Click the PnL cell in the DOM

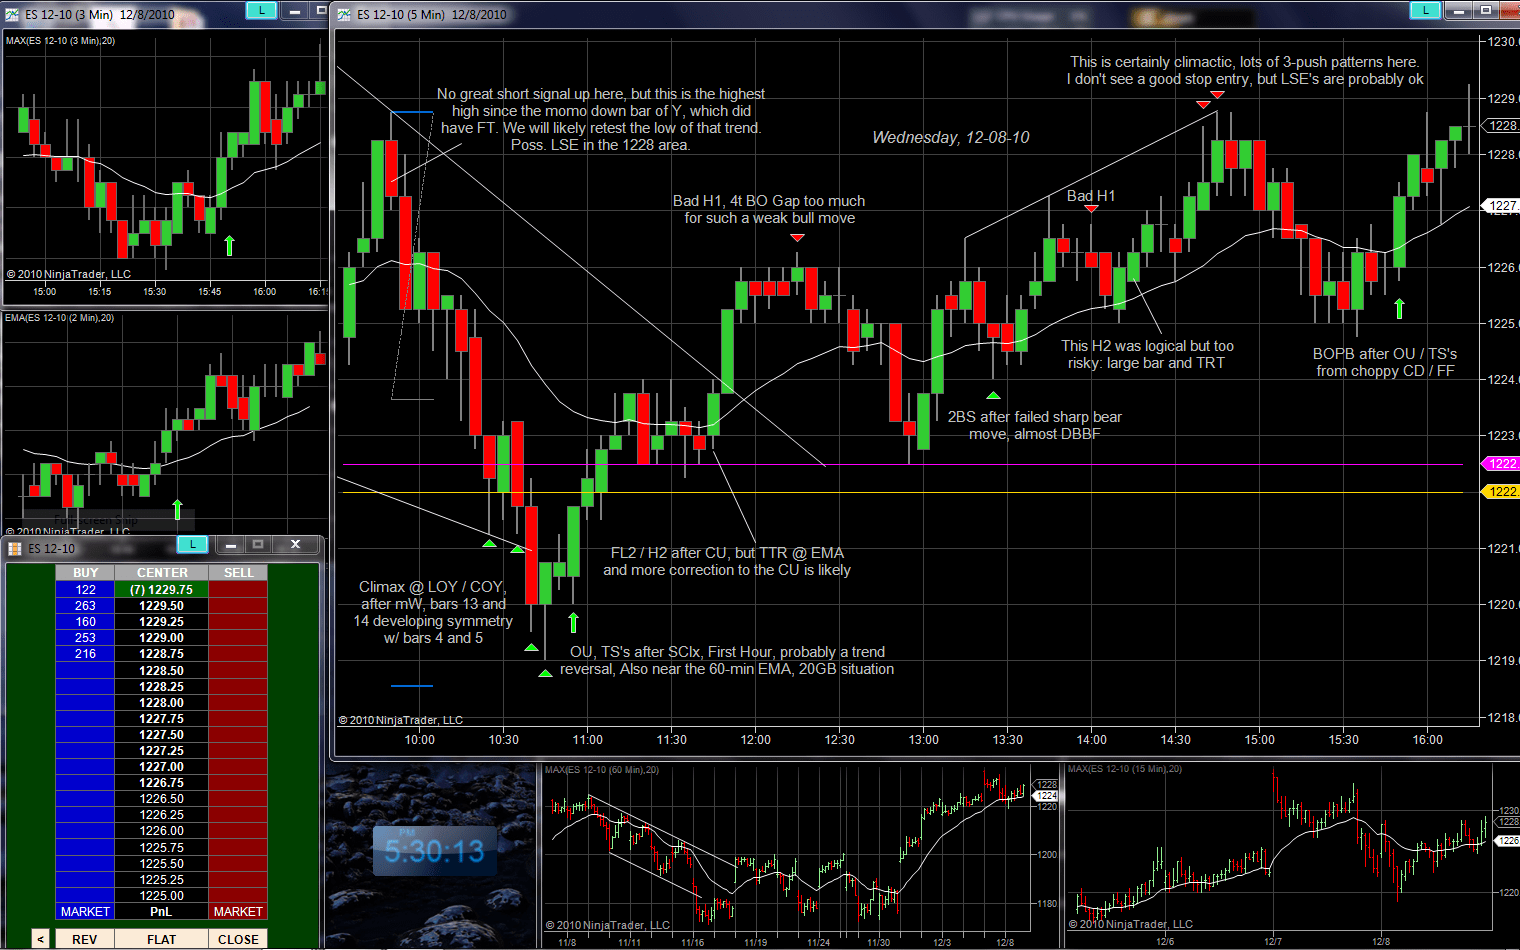162,912
